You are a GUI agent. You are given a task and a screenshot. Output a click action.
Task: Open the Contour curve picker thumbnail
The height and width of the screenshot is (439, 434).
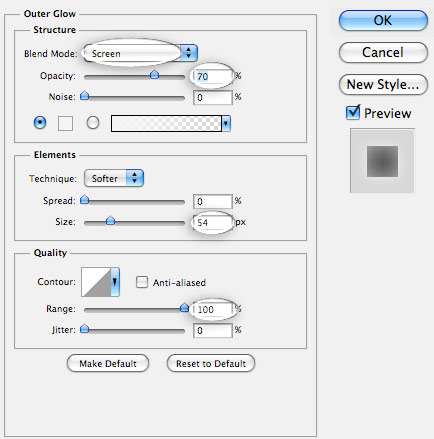96,282
